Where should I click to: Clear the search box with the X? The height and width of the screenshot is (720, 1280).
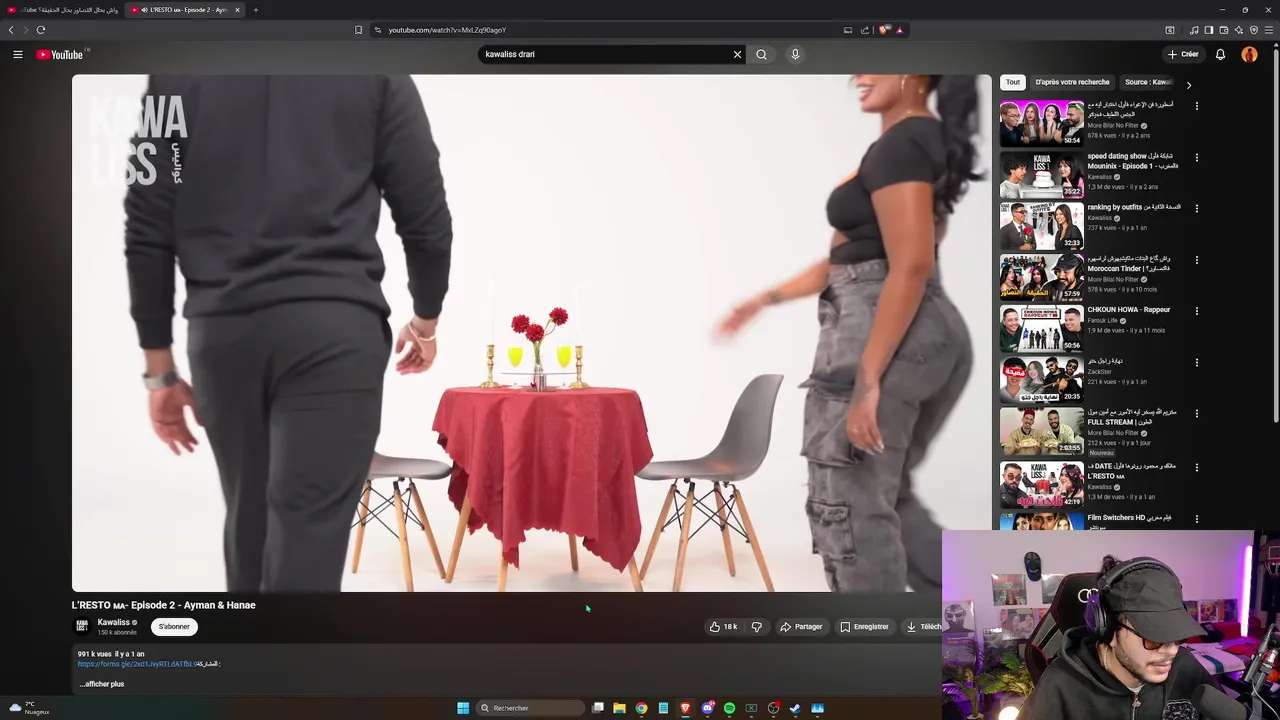click(737, 54)
